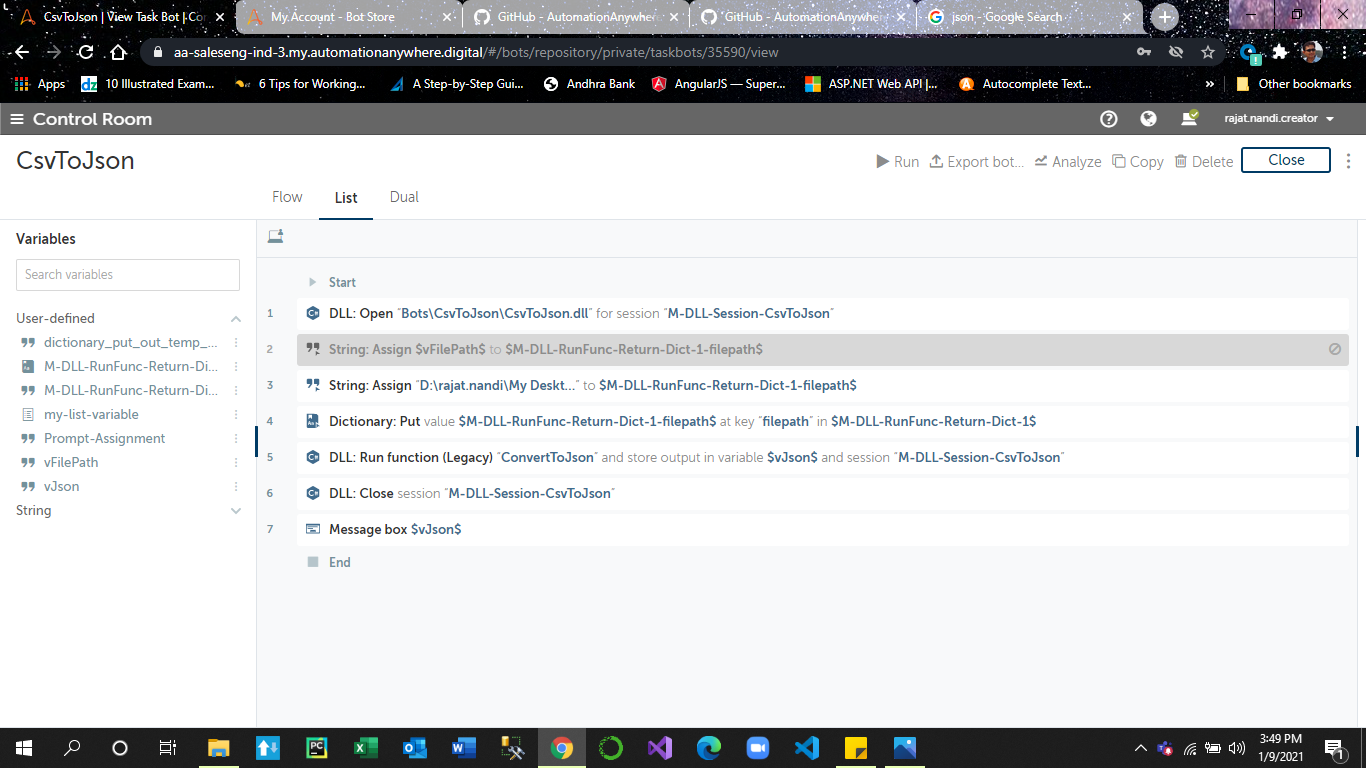The image size is (1366, 768).
Task: Show hidden system tray icons
Action: [x=1140, y=748]
